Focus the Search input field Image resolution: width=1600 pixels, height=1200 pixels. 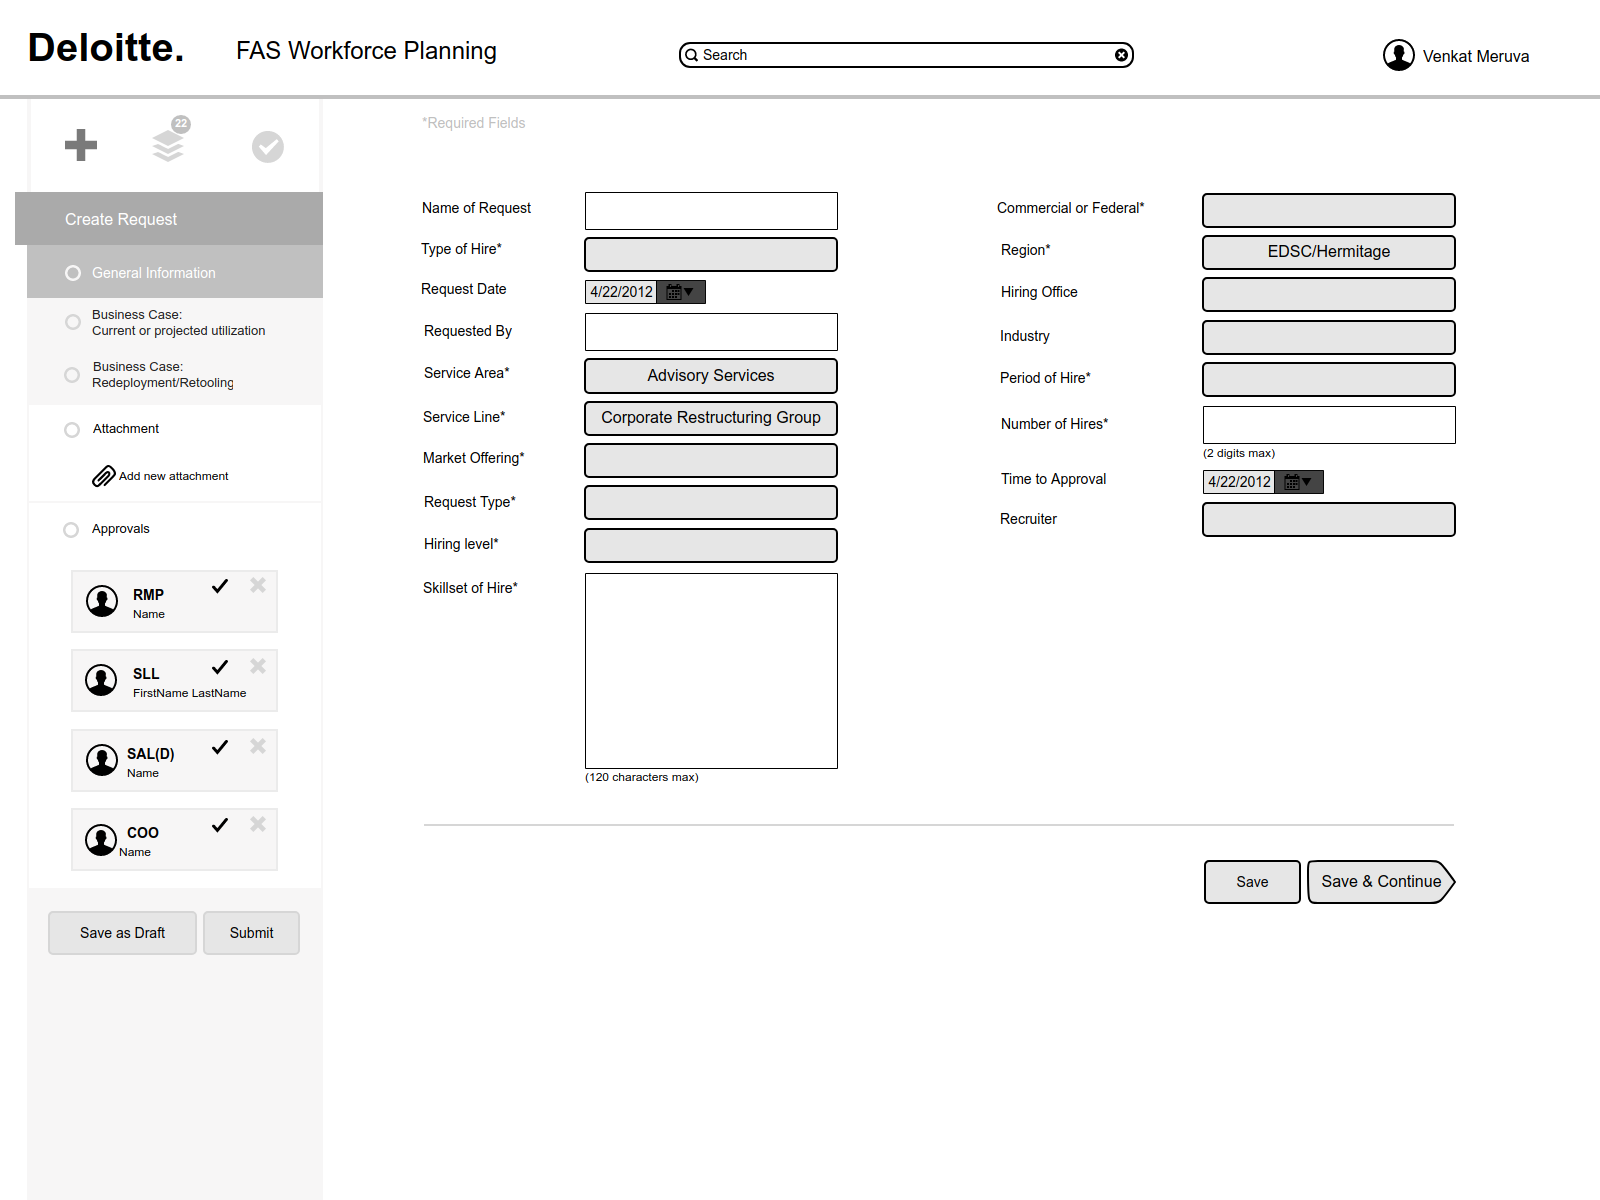pos(906,55)
